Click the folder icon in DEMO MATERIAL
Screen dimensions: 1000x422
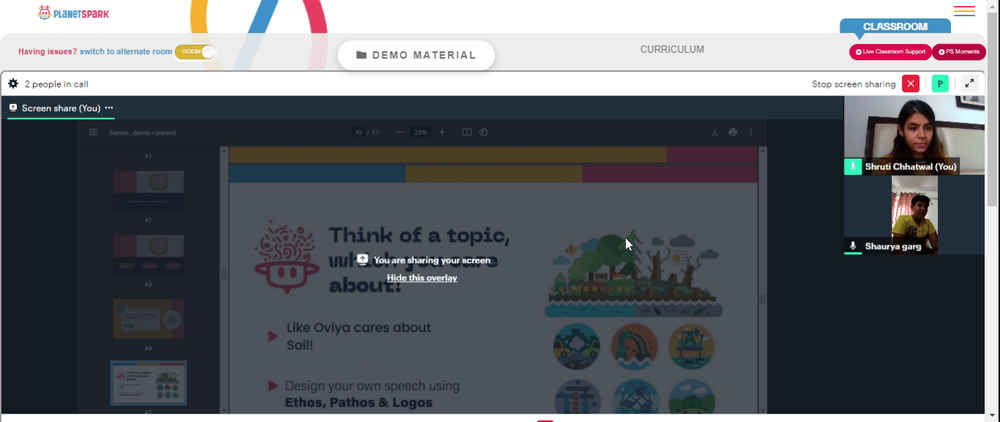point(361,55)
